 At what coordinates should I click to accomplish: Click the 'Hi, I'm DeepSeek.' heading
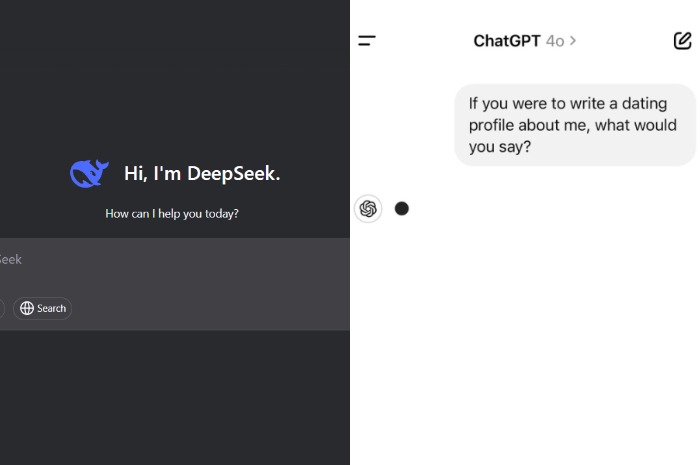click(x=202, y=174)
